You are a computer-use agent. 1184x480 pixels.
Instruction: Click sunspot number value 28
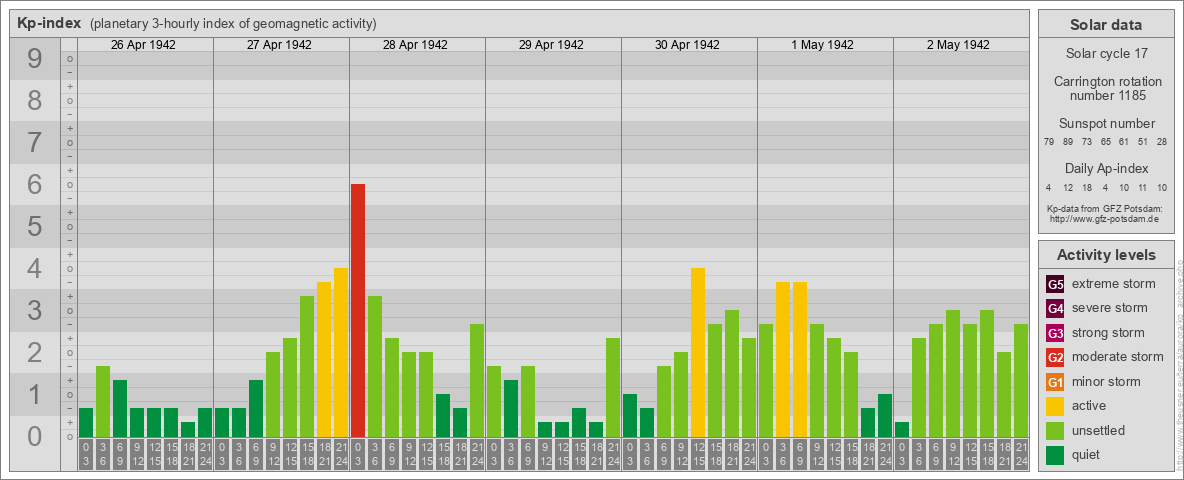[1162, 141]
